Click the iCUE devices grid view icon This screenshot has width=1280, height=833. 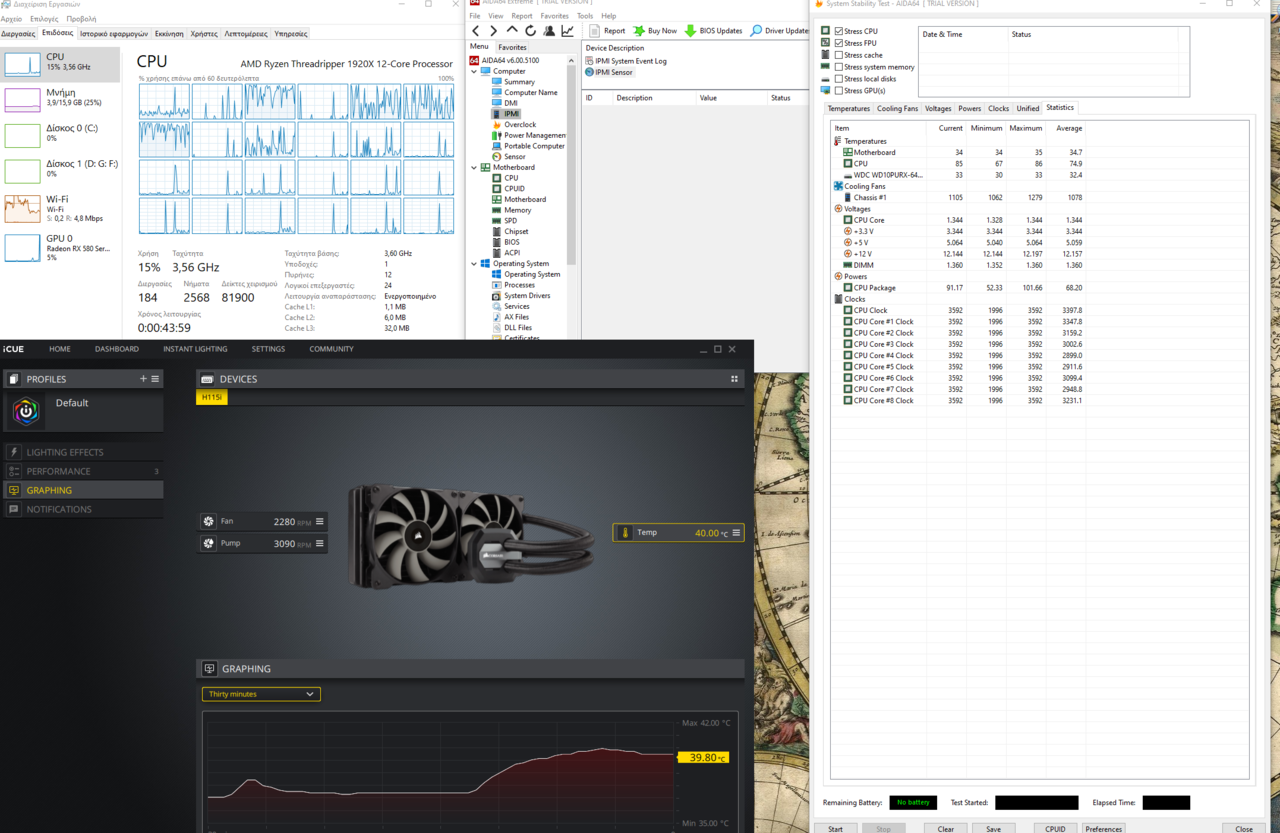tap(734, 379)
